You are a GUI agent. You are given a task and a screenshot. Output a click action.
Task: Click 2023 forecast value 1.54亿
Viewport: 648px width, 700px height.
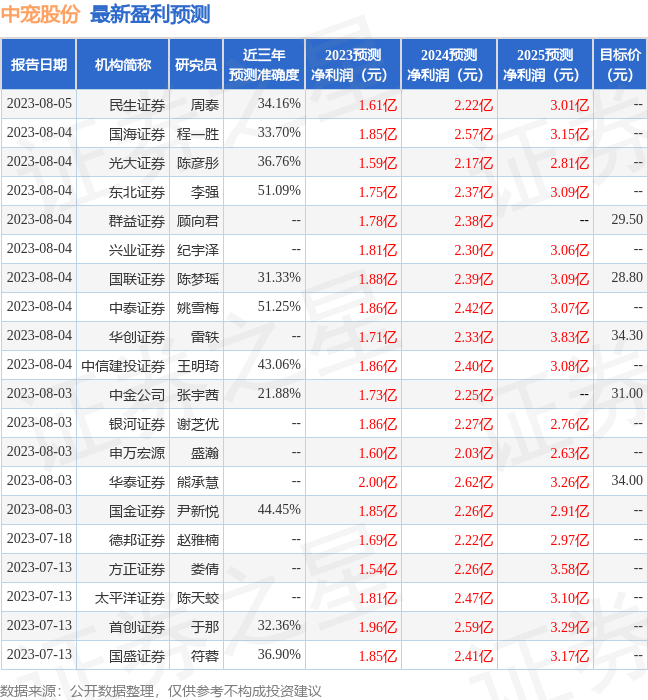378,570
